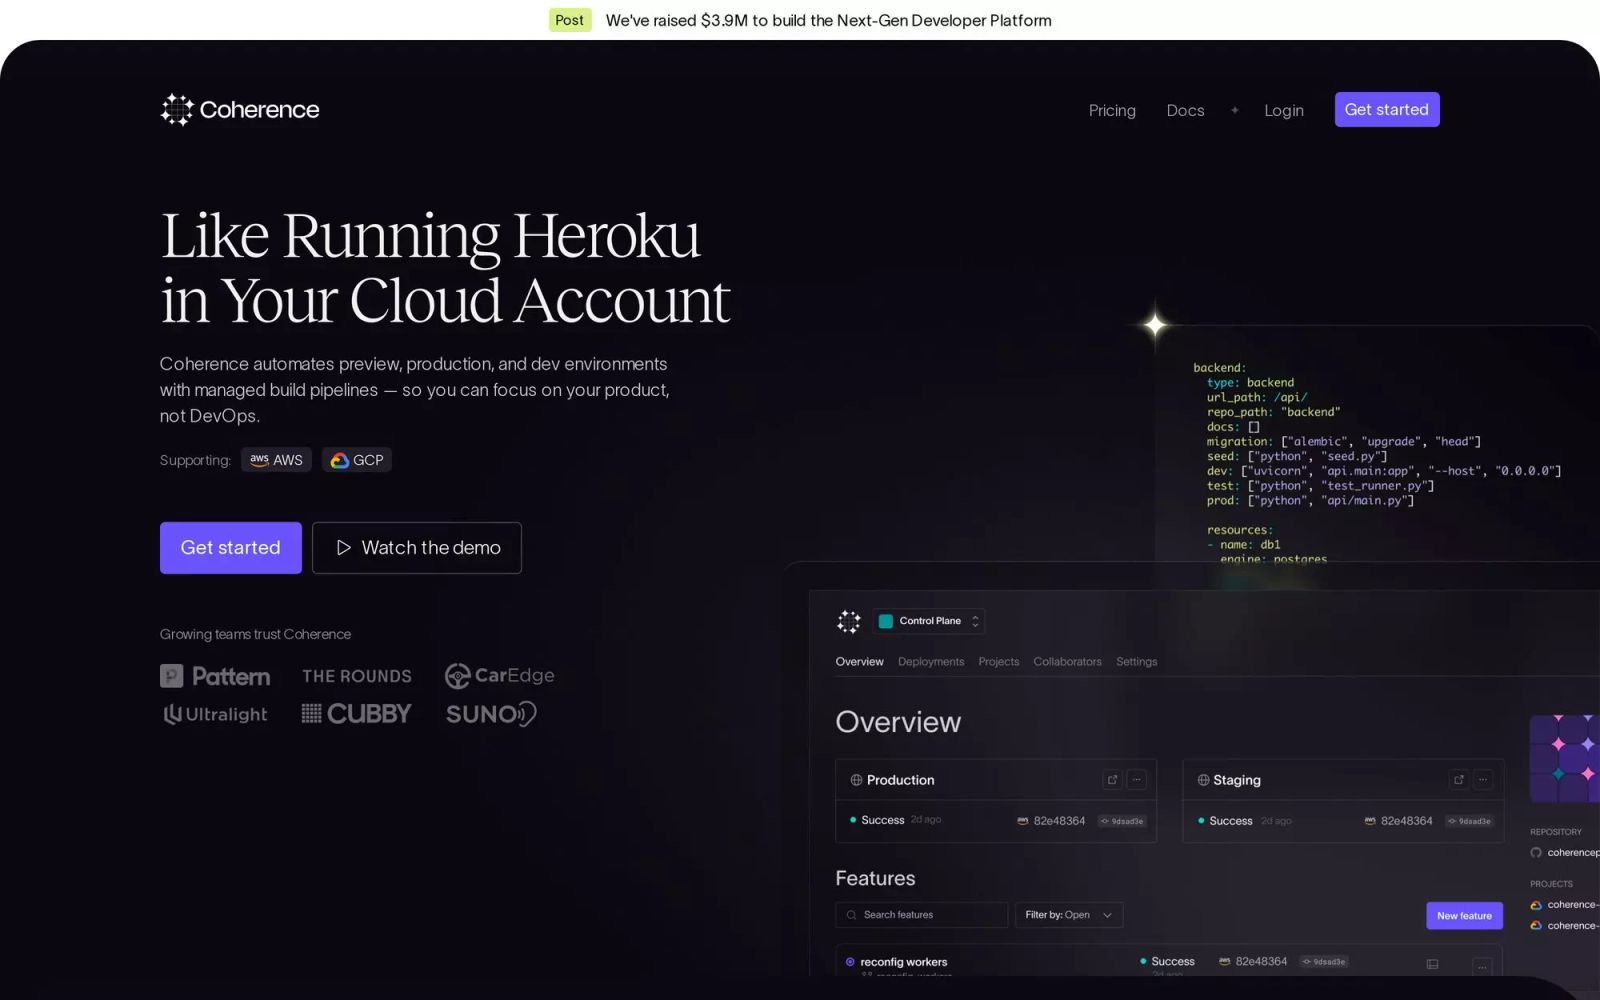Click the Staging commit hash 9dsad3e badge
The height and width of the screenshot is (1000, 1600).
pyautogui.click(x=1470, y=821)
